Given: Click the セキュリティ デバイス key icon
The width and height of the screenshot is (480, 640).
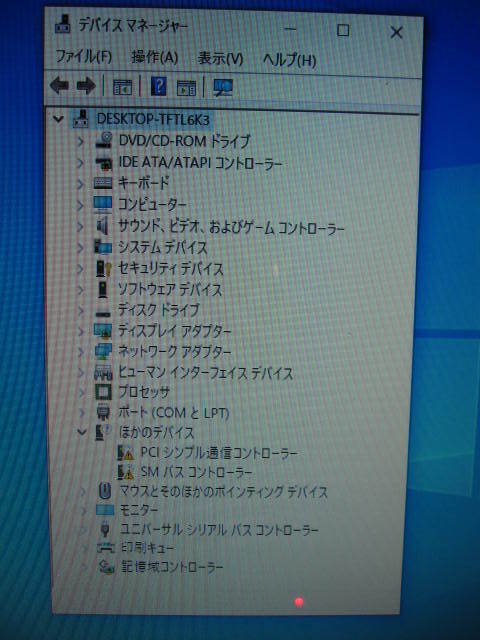Looking at the screenshot, I should (104, 269).
